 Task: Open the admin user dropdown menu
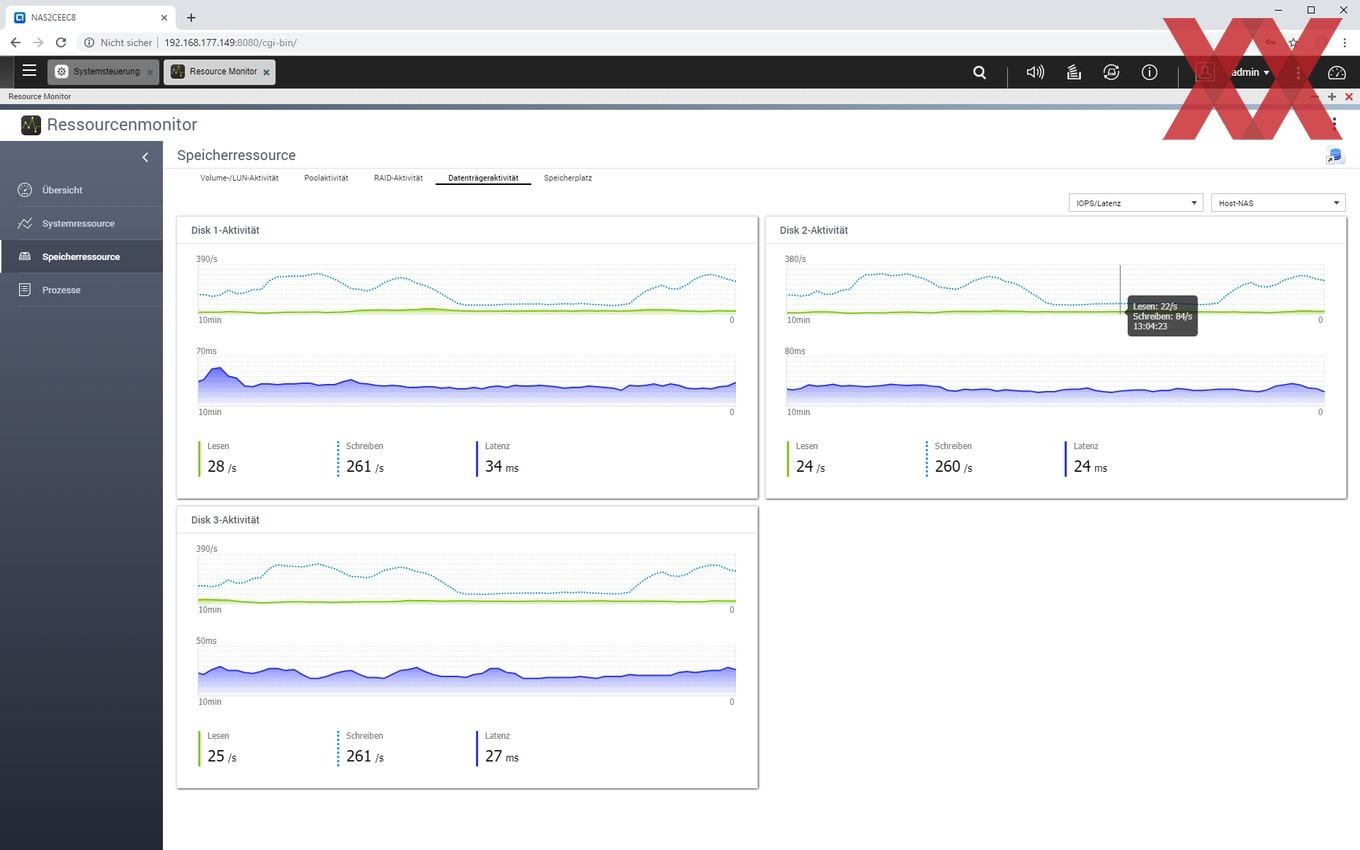tap(1250, 72)
